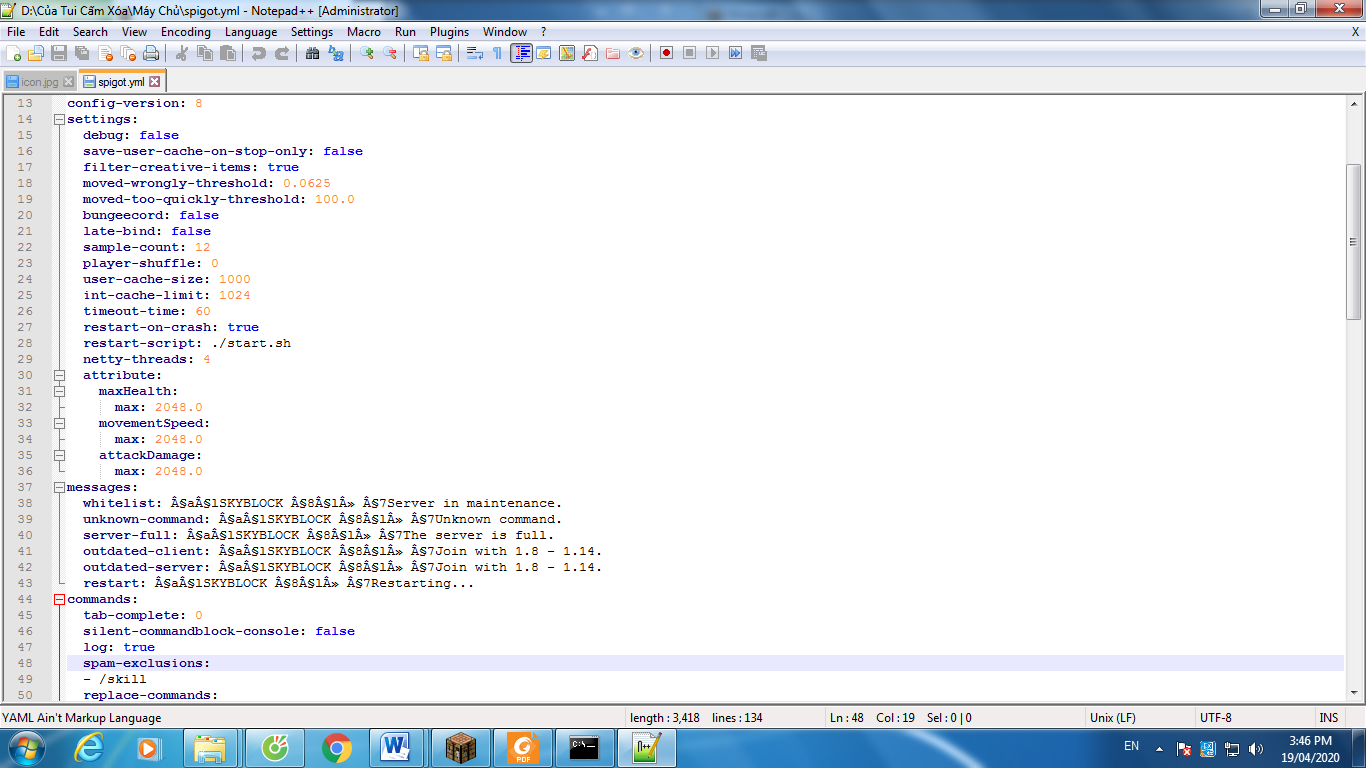Collapse the messages section fold marker
Viewport: 1366px width, 768px height.
pyautogui.click(x=59, y=487)
